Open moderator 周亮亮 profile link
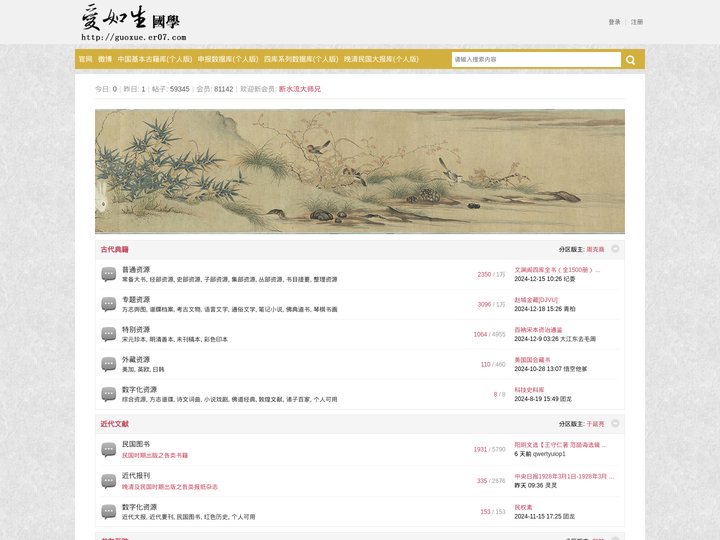The image size is (720, 540). pyautogui.click(x=595, y=249)
